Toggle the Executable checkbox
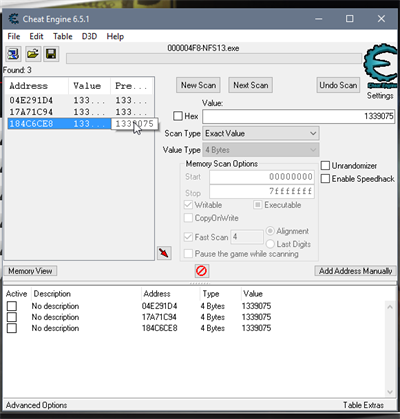 click(x=257, y=205)
